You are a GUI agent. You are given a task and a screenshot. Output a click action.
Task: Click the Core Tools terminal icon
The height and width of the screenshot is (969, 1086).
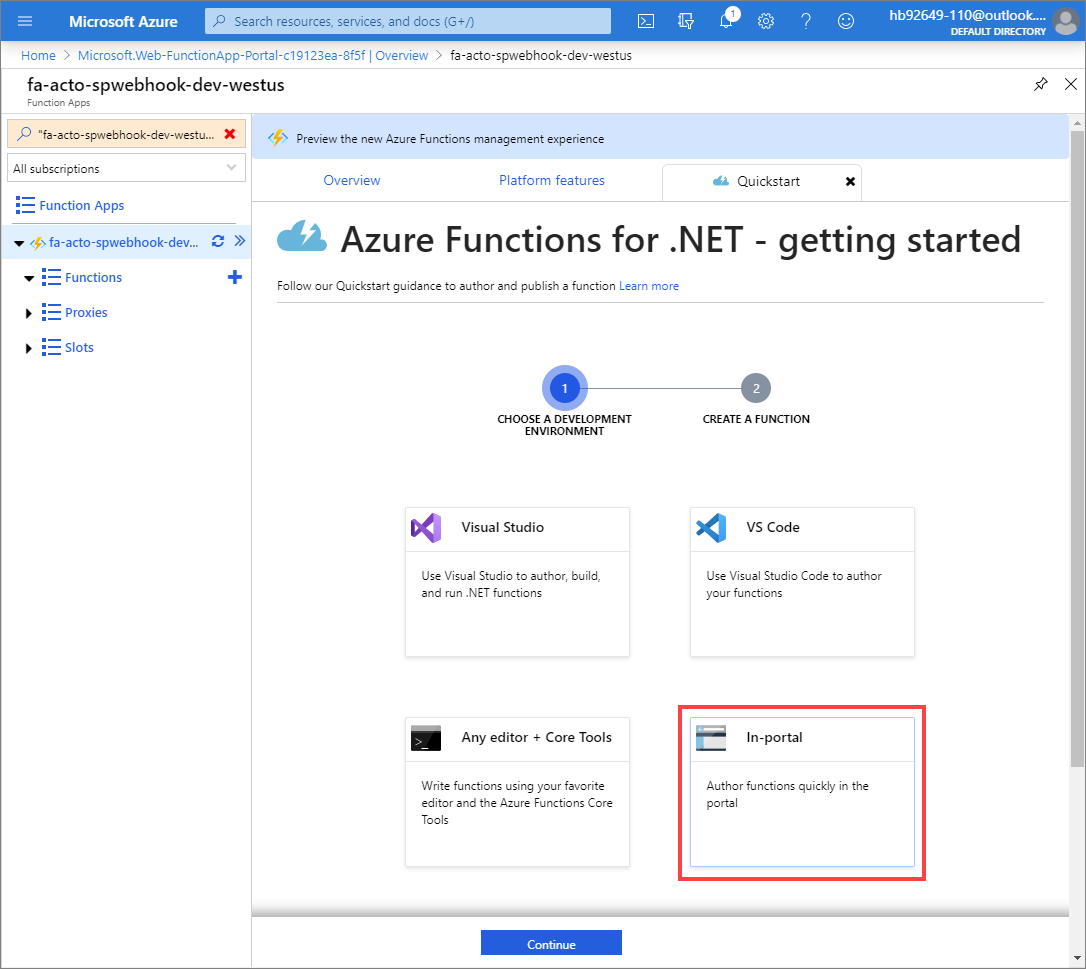426,738
